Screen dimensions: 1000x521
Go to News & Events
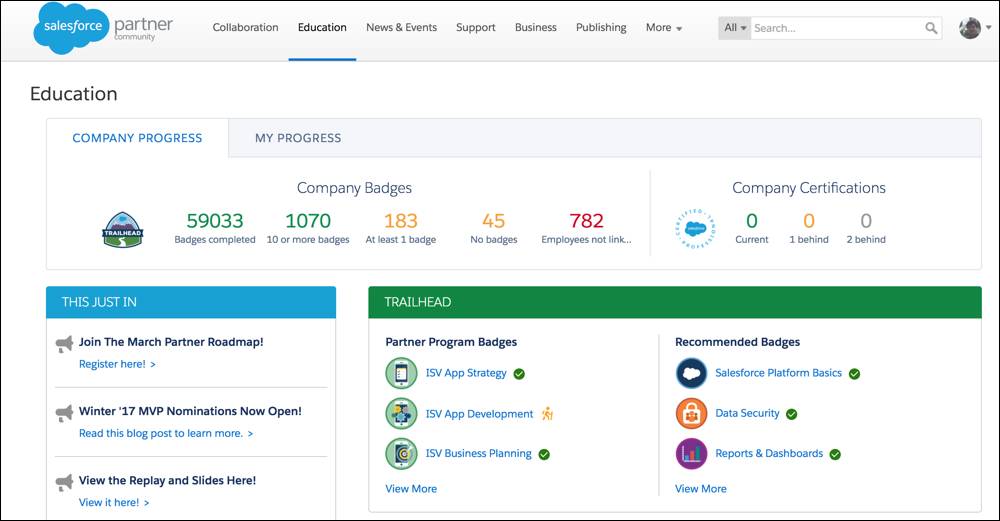coord(401,27)
